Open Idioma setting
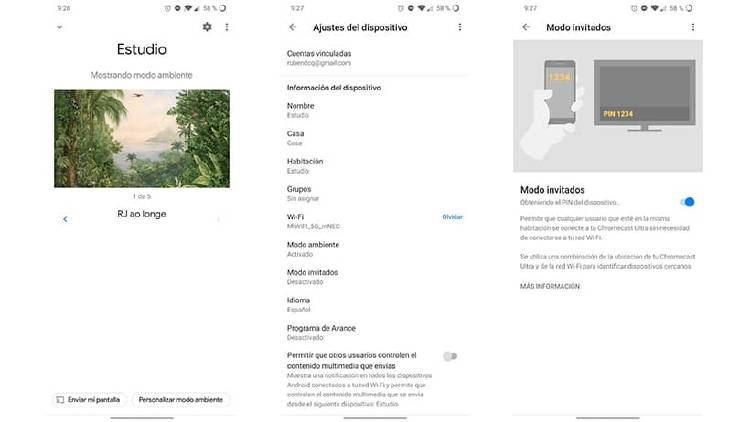This screenshot has height=422, width=750. [x=375, y=305]
